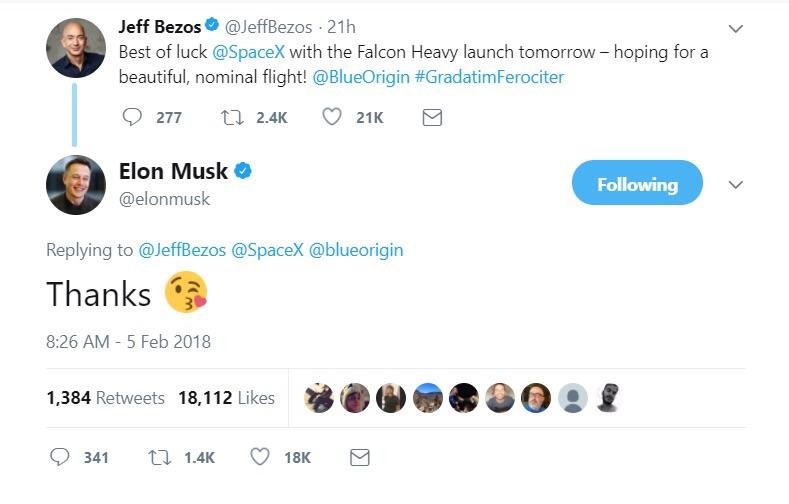Open Elon Musk's profile picture

(x=75, y=185)
